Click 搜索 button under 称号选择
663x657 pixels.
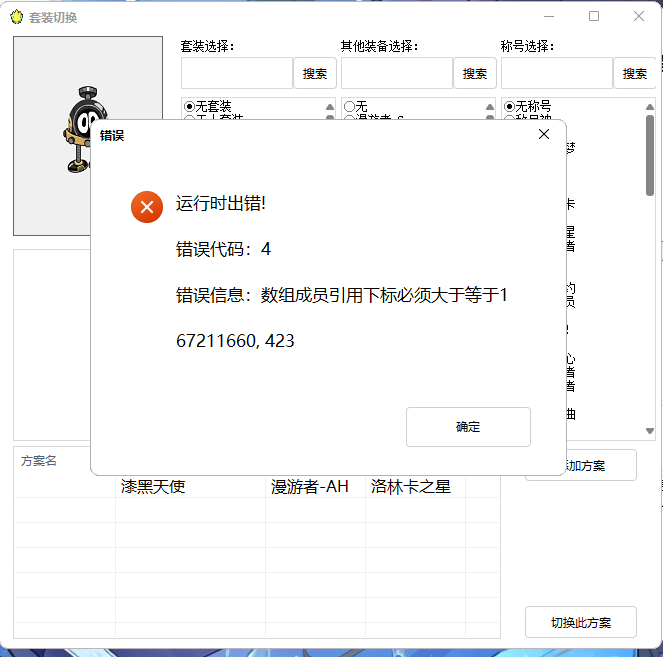634,74
